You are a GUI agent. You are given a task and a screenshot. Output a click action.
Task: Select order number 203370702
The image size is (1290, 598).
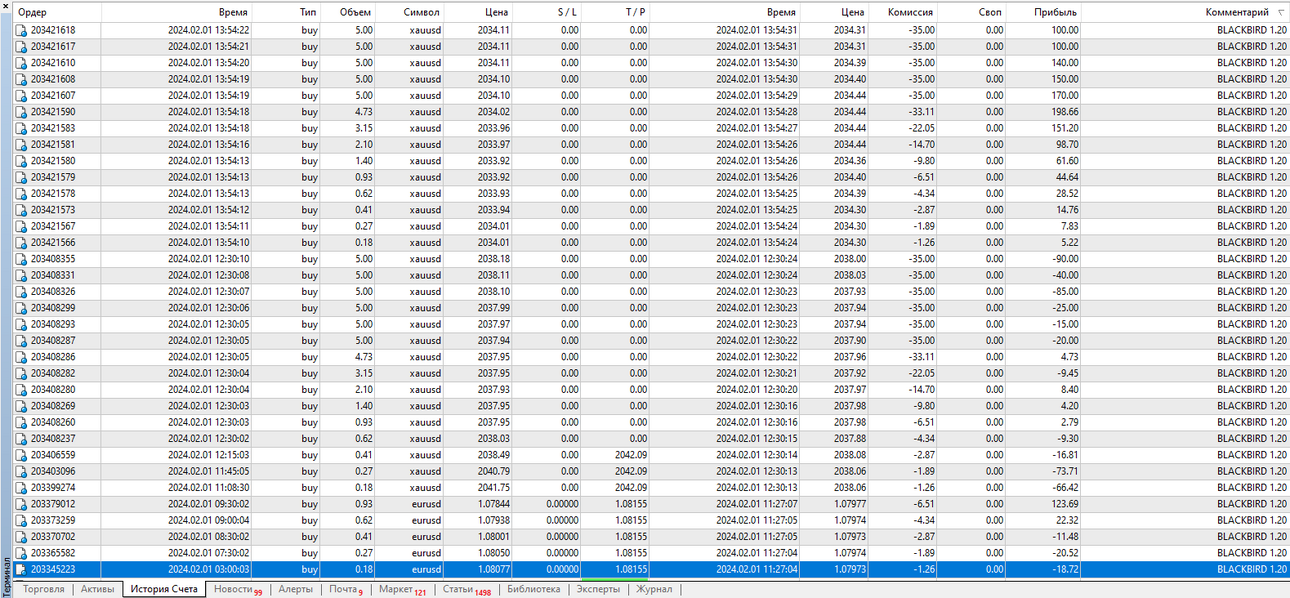click(x=53, y=536)
